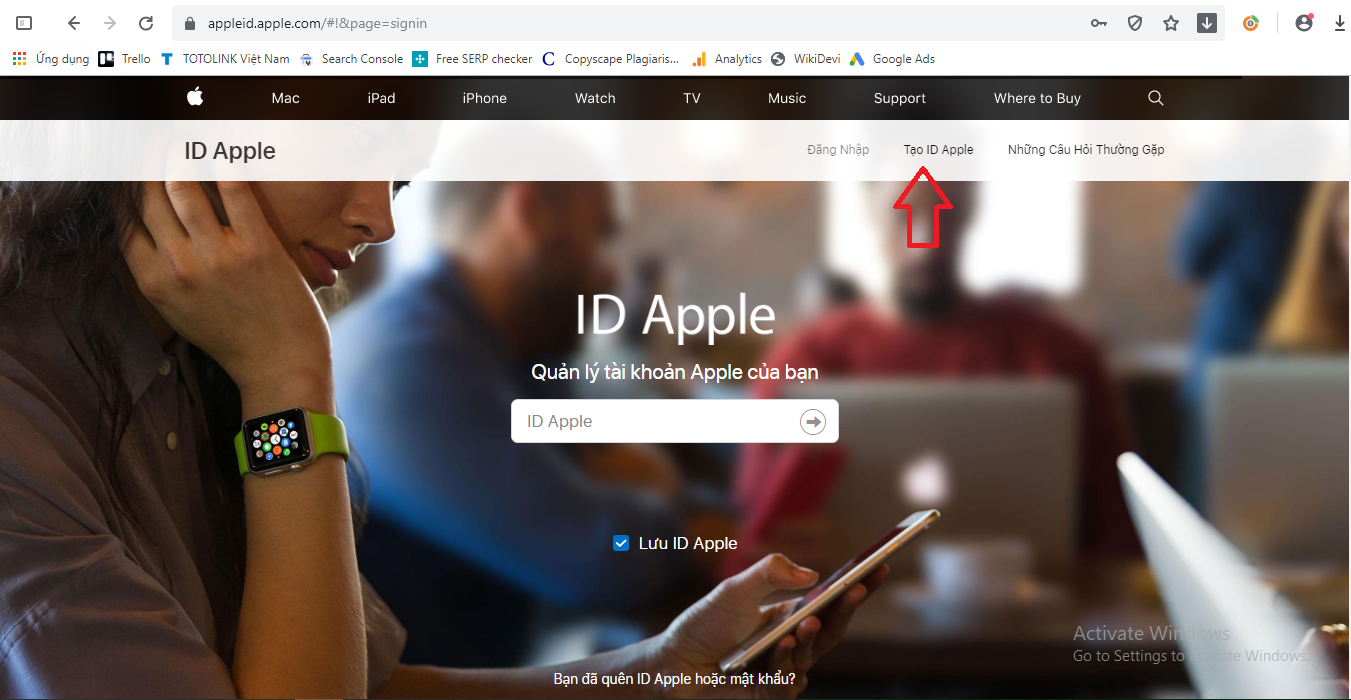The image size is (1351, 700).
Task: Click the browser address bar URL
Action: 317,23
